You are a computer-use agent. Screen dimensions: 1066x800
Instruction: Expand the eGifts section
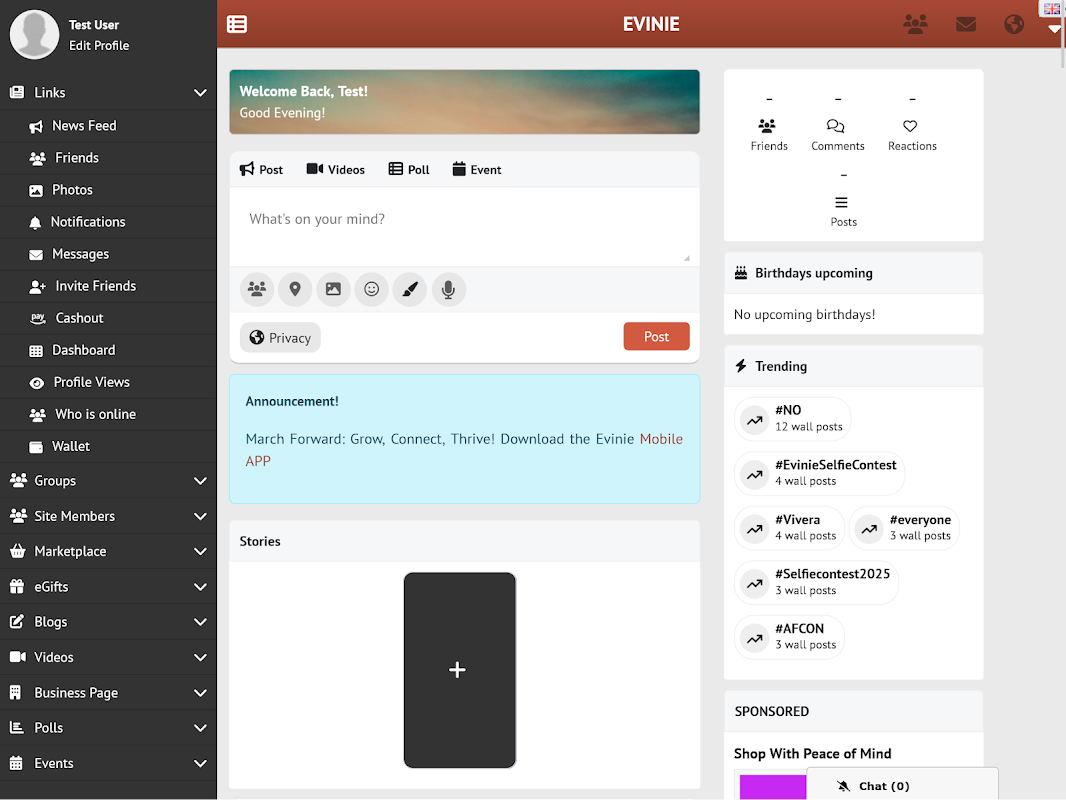109,587
